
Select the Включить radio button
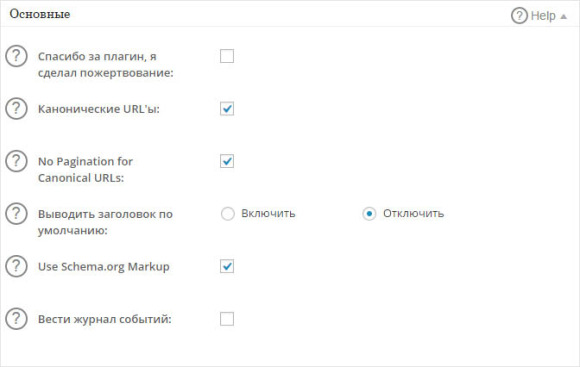point(227,214)
